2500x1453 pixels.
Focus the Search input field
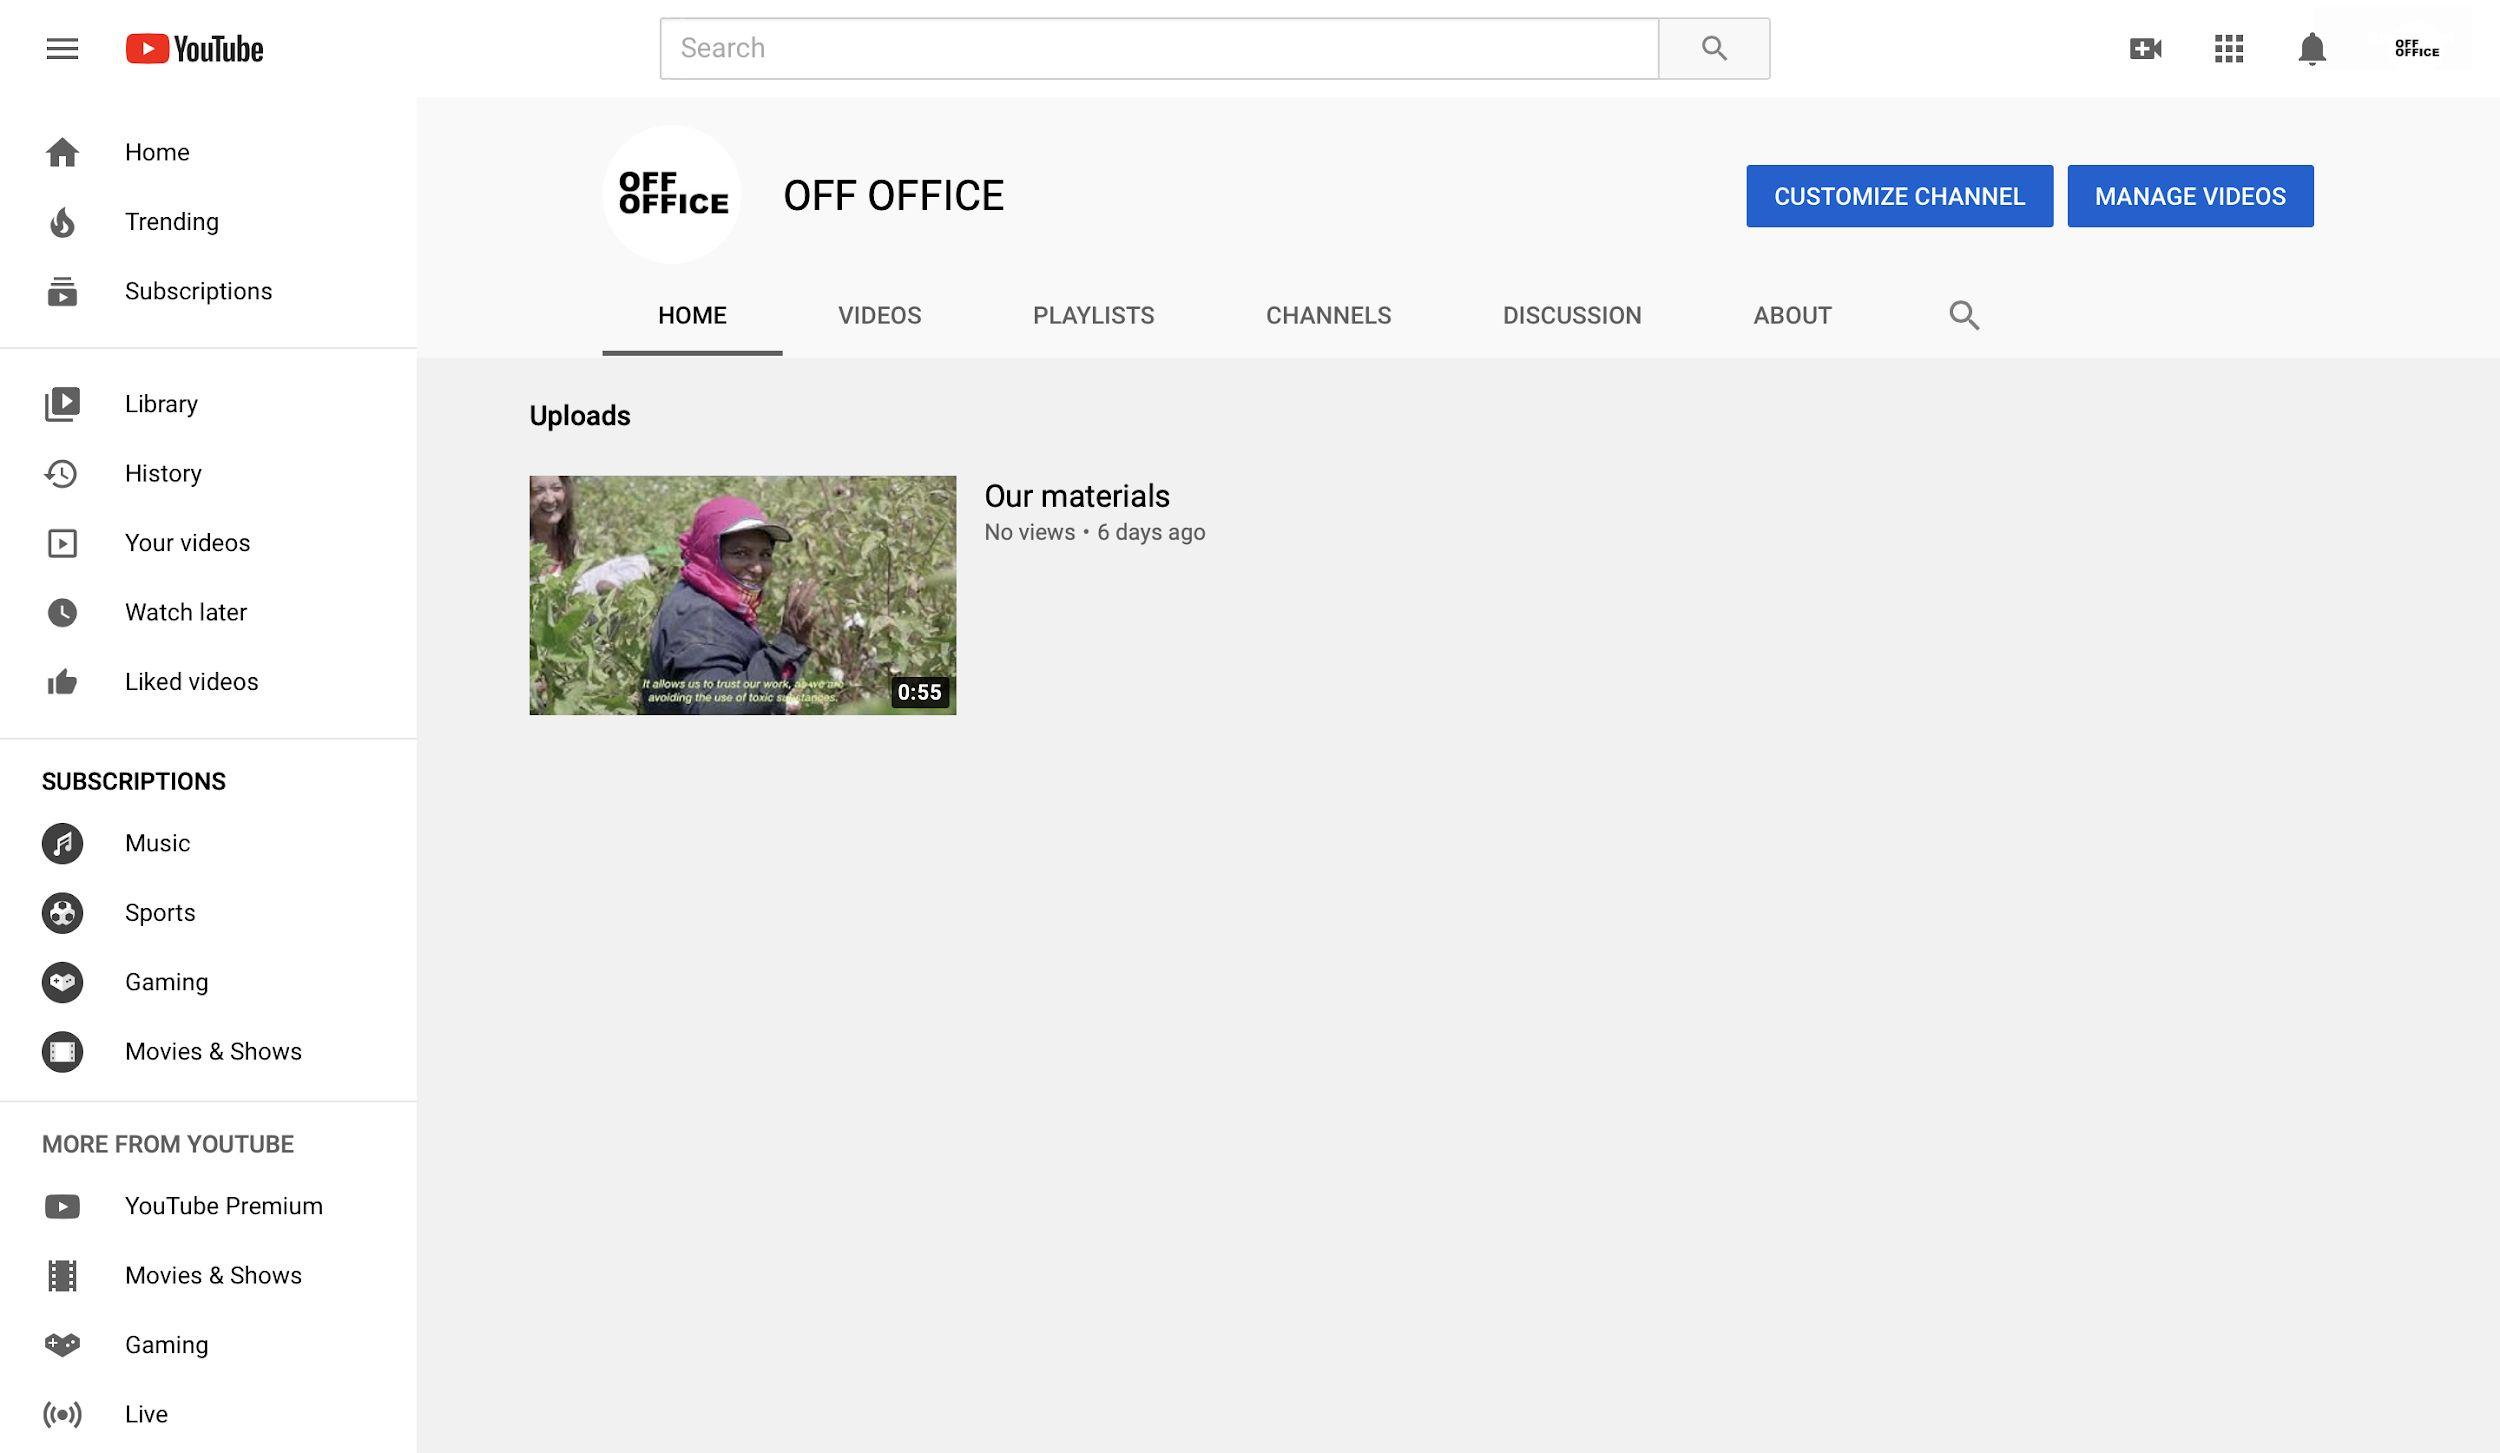click(1158, 48)
